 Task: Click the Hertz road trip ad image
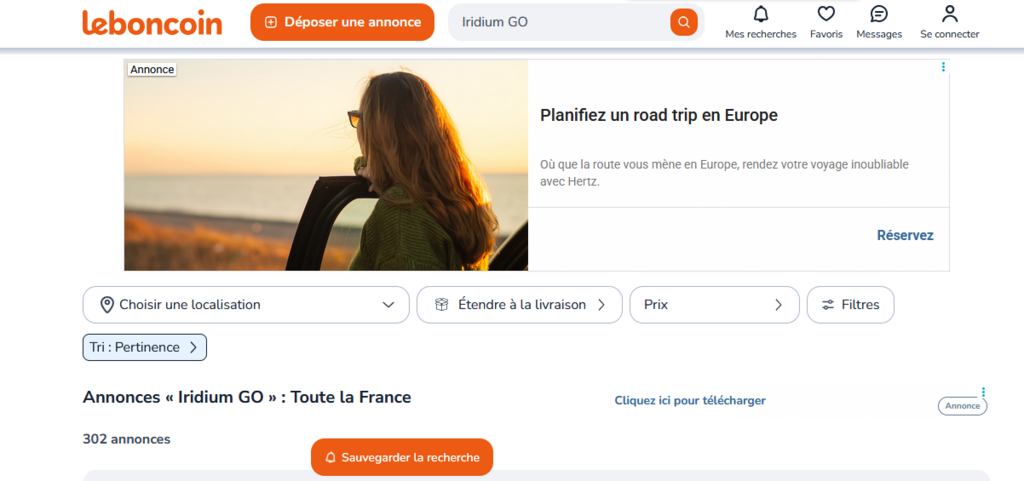[326, 165]
